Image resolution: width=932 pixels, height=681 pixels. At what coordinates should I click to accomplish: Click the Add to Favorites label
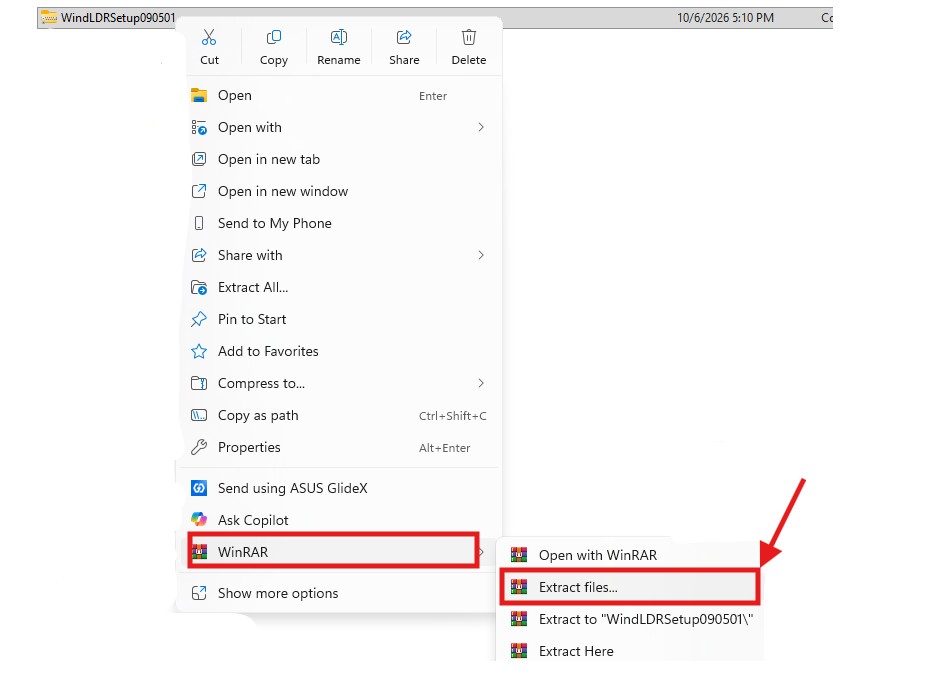[x=268, y=351]
